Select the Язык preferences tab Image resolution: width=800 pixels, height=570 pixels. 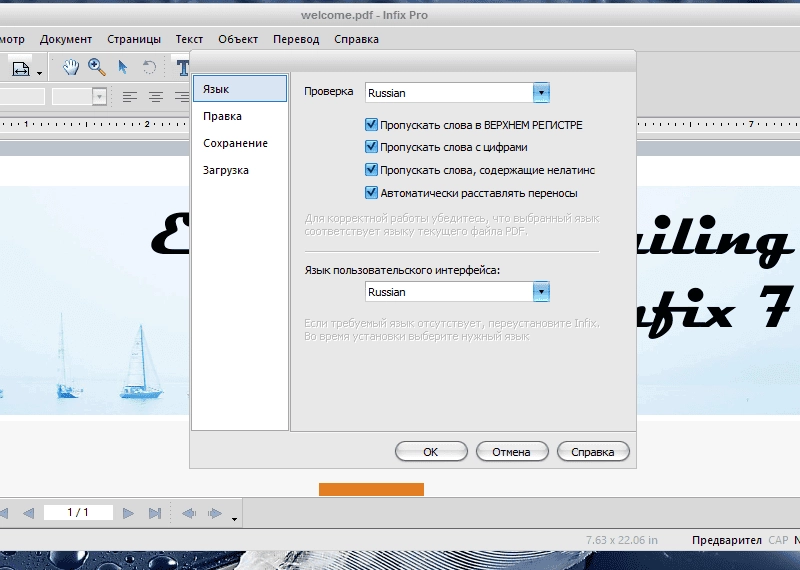tap(240, 89)
